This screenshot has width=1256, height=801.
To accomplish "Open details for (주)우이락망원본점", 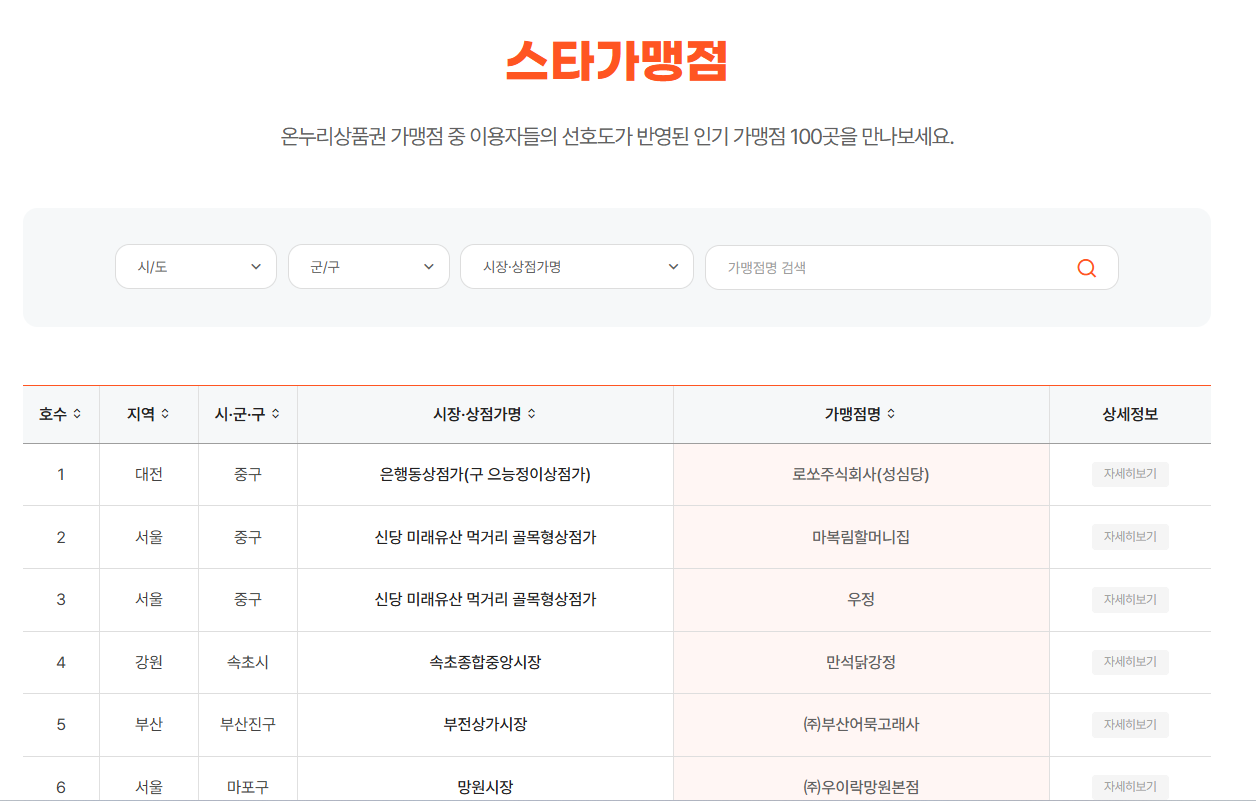I will (x=1130, y=787).
